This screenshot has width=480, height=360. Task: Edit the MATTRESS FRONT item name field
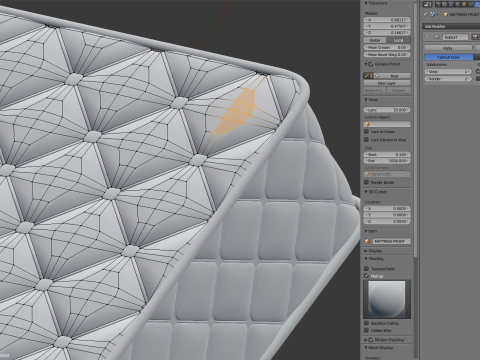click(392, 241)
